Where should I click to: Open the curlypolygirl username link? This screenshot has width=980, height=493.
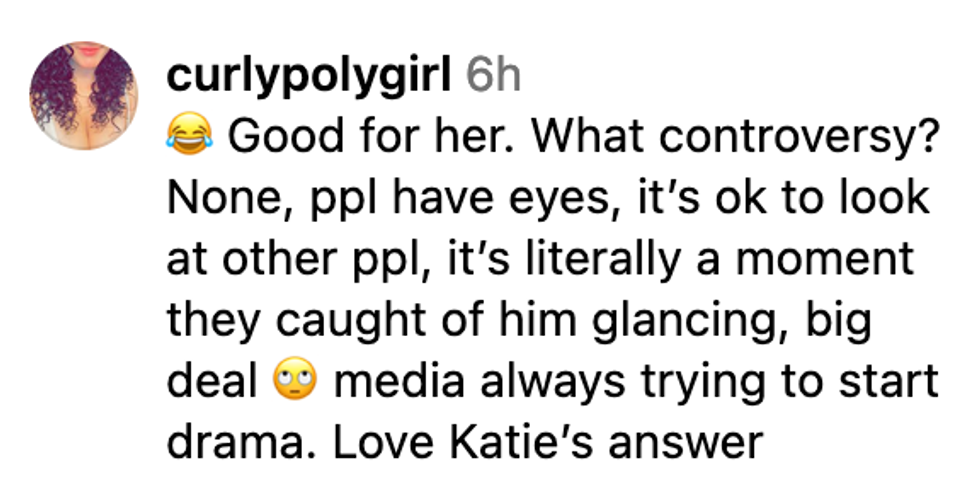pyautogui.click(x=309, y=76)
